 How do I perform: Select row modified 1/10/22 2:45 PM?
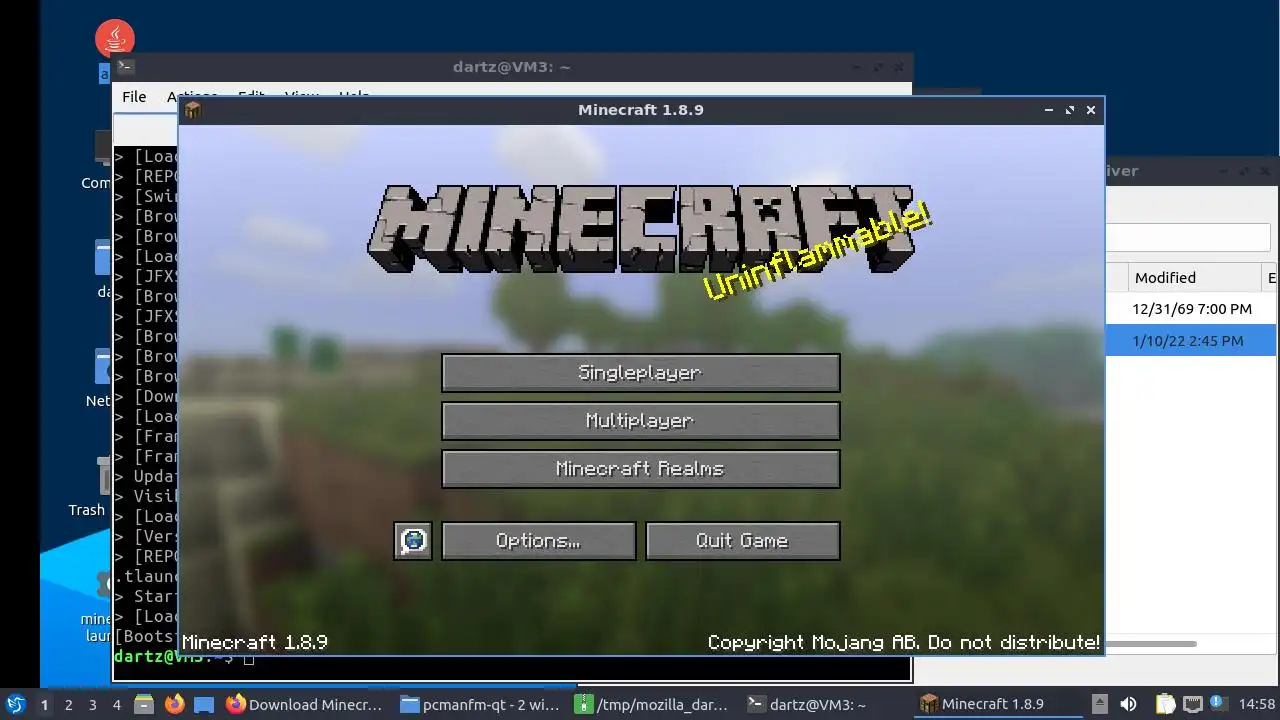pyautogui.click(x=1191, y=341)
